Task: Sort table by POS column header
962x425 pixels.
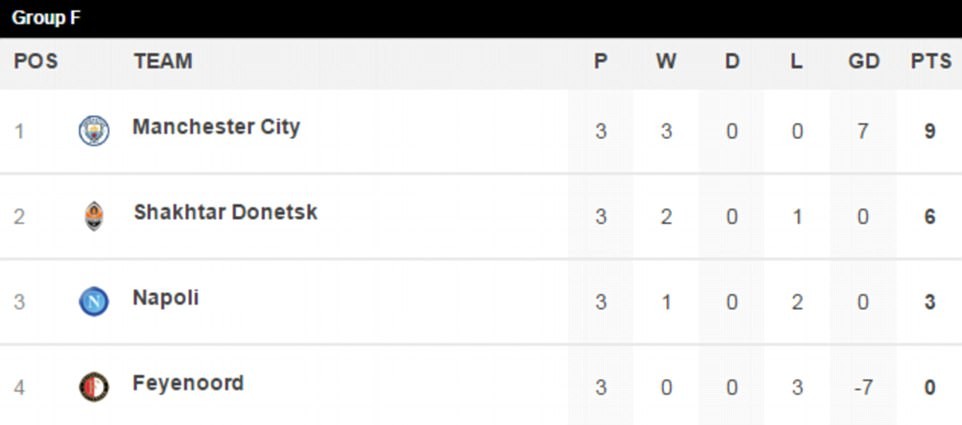Action: pyautogui.click(x=35, y=62)
